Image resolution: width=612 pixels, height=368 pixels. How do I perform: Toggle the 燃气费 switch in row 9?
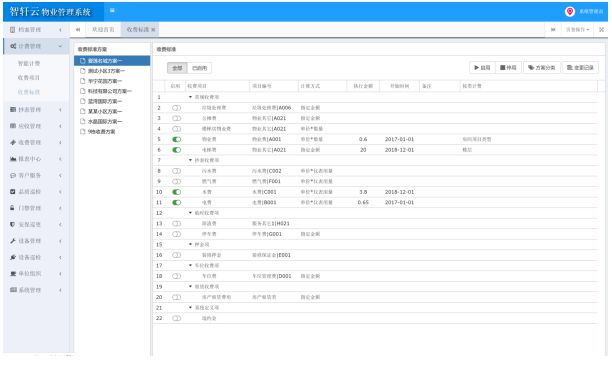click(x=176, y=181)
